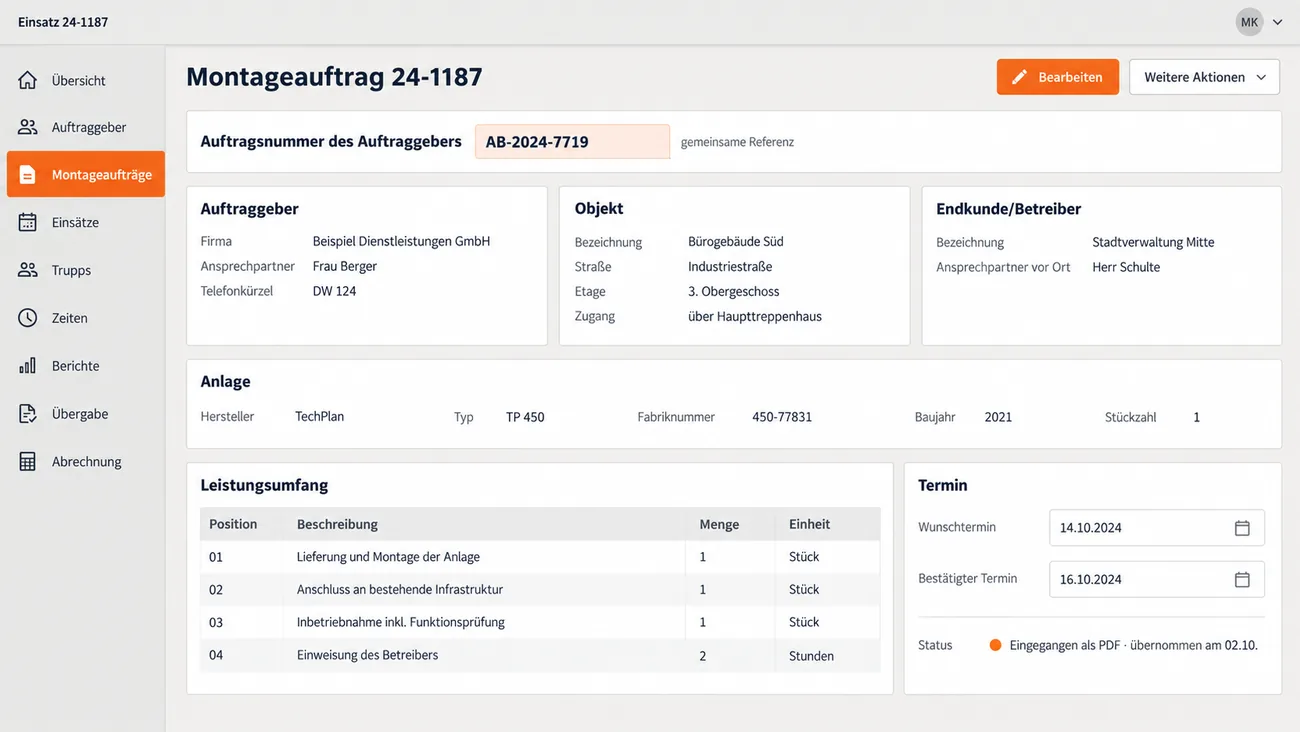Select row 'Inbetriebnahme inkl. Funktionsprüfung'
This screenshot has height=732, width=1300.
pos(540,622)
